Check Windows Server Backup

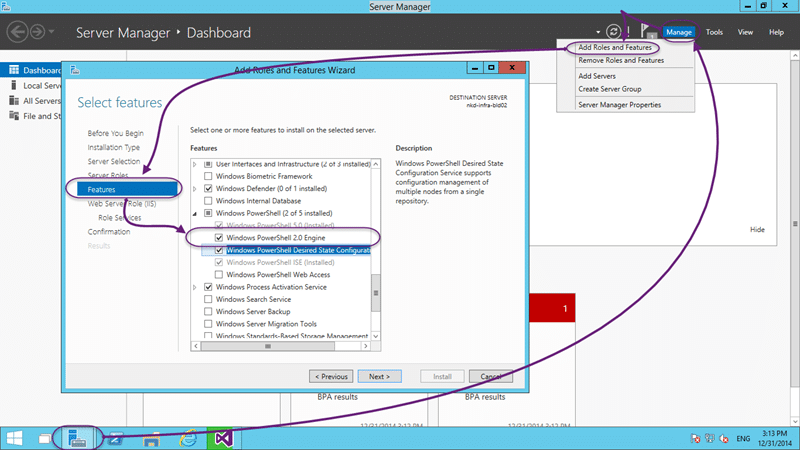[208, 311]
